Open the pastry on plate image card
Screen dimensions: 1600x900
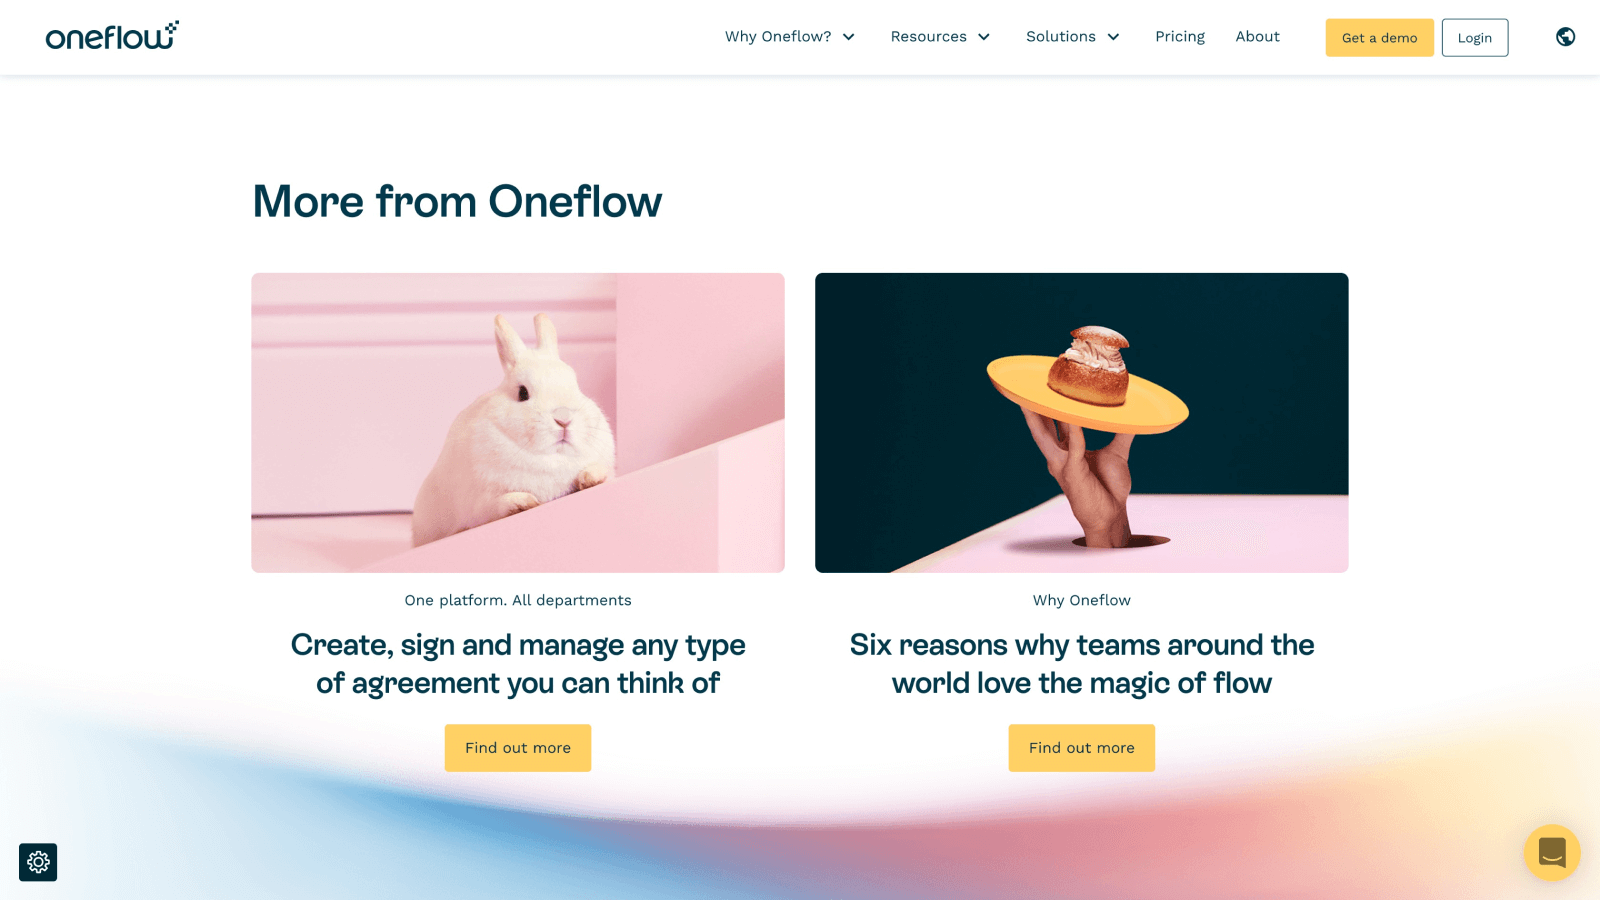pos(1082,423)
